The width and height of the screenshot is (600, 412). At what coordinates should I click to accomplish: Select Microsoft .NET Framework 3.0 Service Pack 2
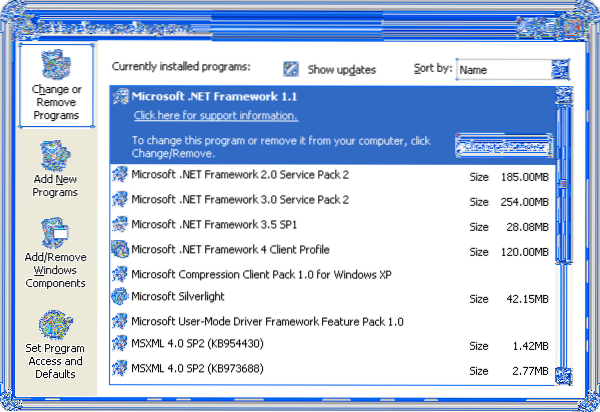(x=240, y=199)
